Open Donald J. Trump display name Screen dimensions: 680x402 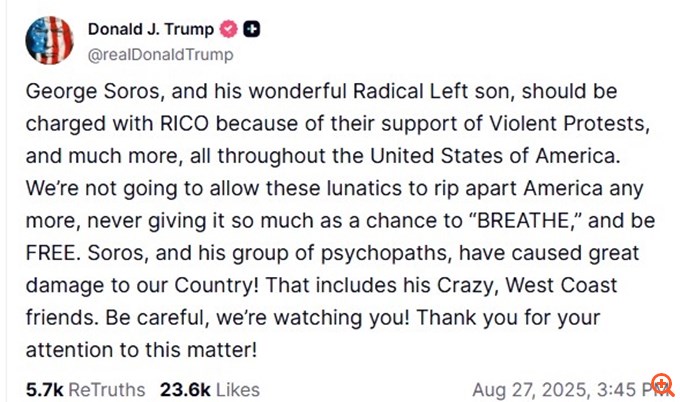pyautogui.click(x=151, y=29)
